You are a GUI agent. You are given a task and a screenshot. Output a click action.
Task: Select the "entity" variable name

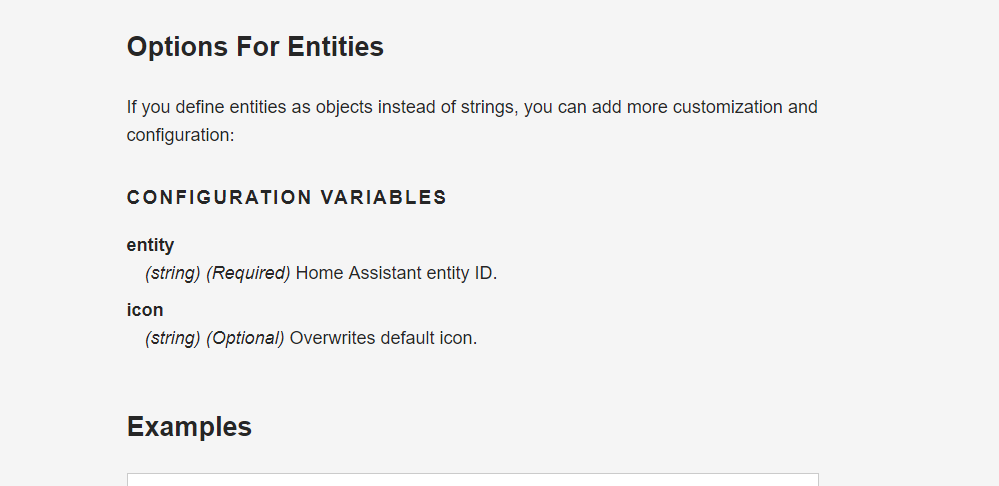pos(150,245)
